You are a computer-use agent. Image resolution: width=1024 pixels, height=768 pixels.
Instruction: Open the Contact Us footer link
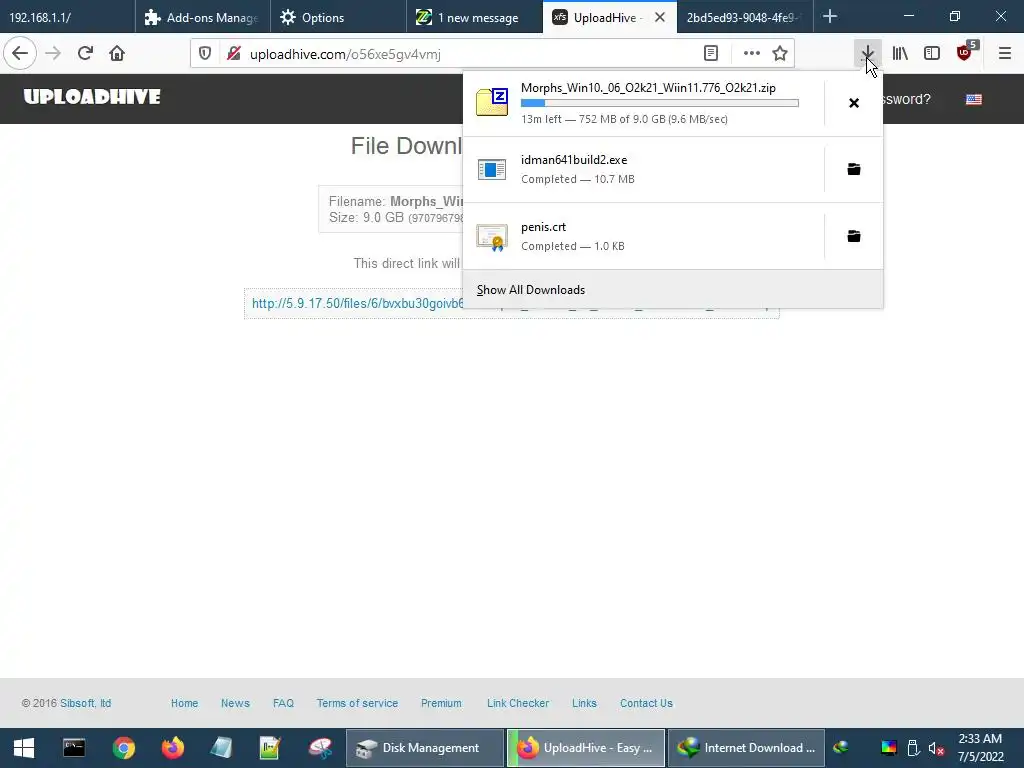647,703
